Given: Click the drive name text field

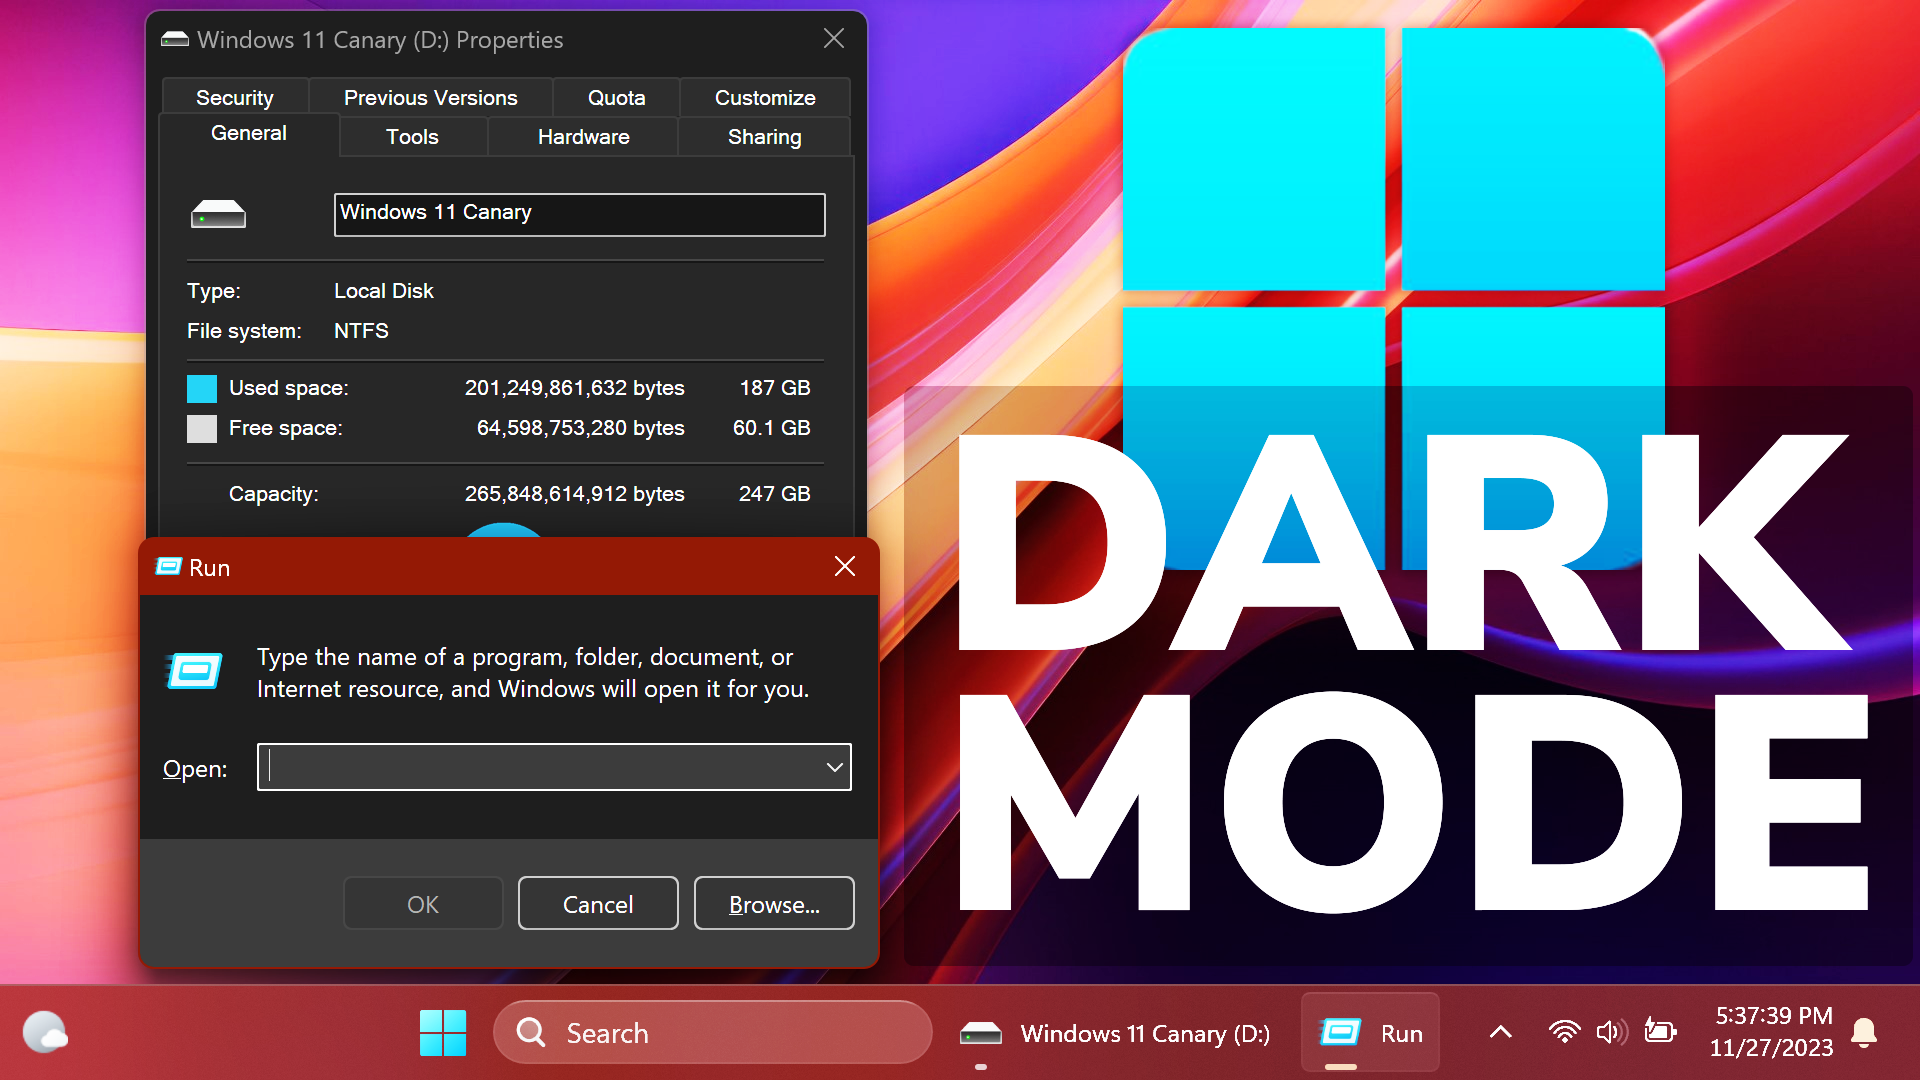Looking at the screenshot, I should [579, 214].
